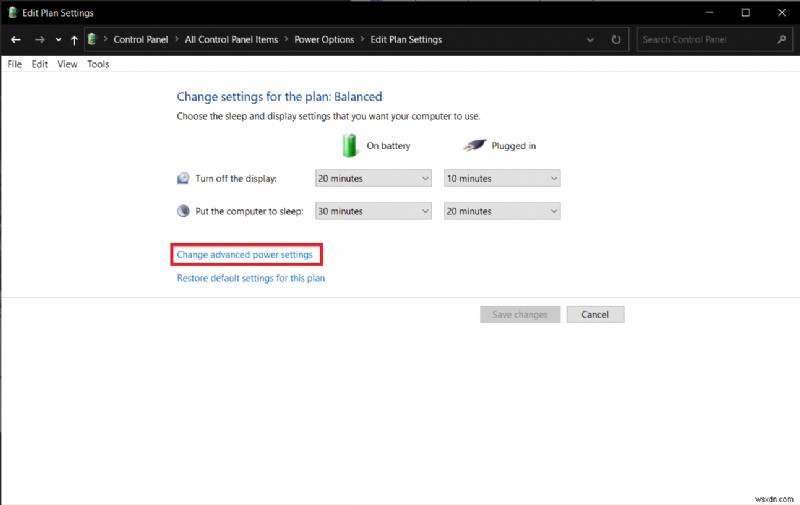Open the View menu
This screenshot has height=505, width=800.
click(67, 64)
